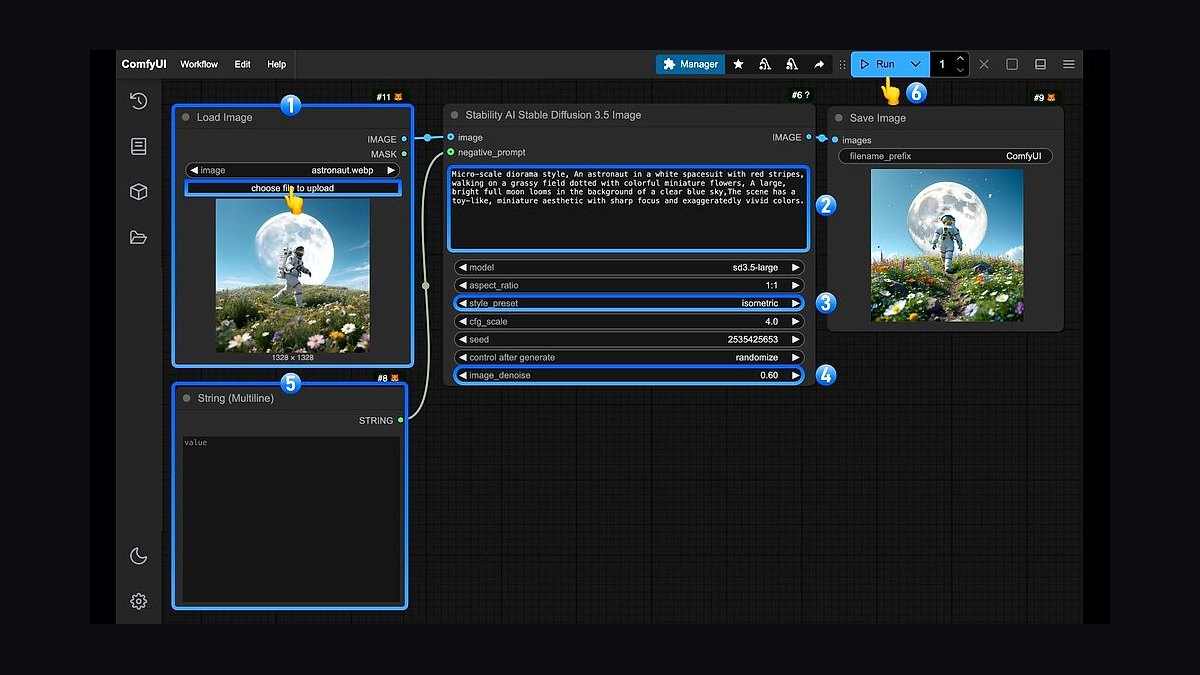Image resolution: width=1200 pixels, height=675 pixels.
Task: Click the star icon in the top toolbar
Action: point(738,64)
